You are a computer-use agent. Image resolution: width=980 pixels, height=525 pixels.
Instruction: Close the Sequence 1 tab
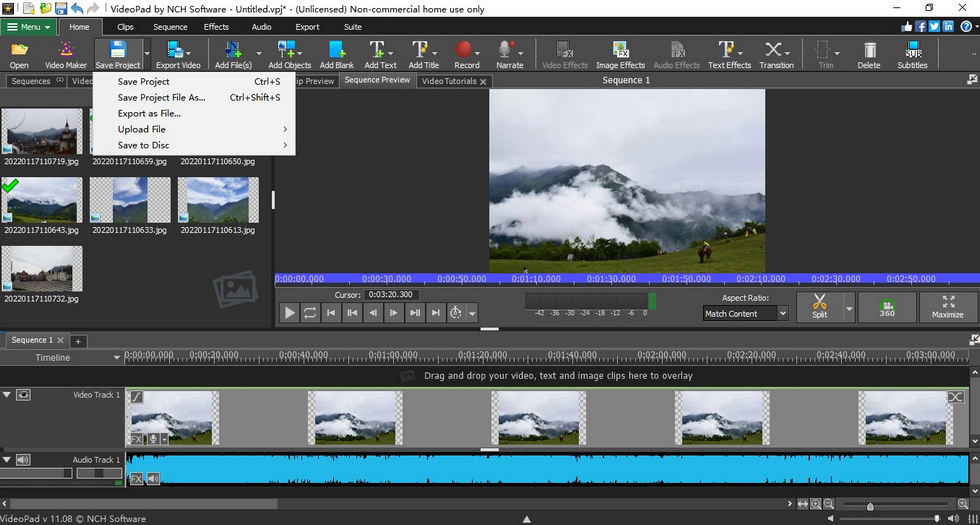pos(61,341)
